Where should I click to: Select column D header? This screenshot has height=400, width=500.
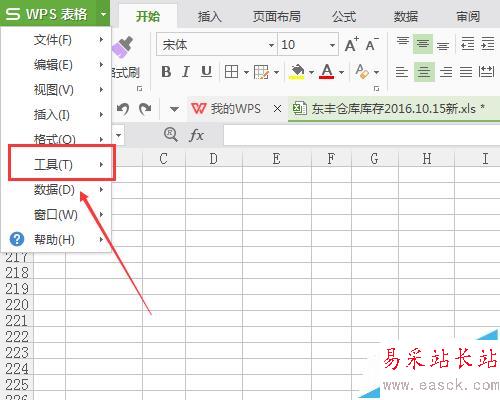(x=214, y=159)
